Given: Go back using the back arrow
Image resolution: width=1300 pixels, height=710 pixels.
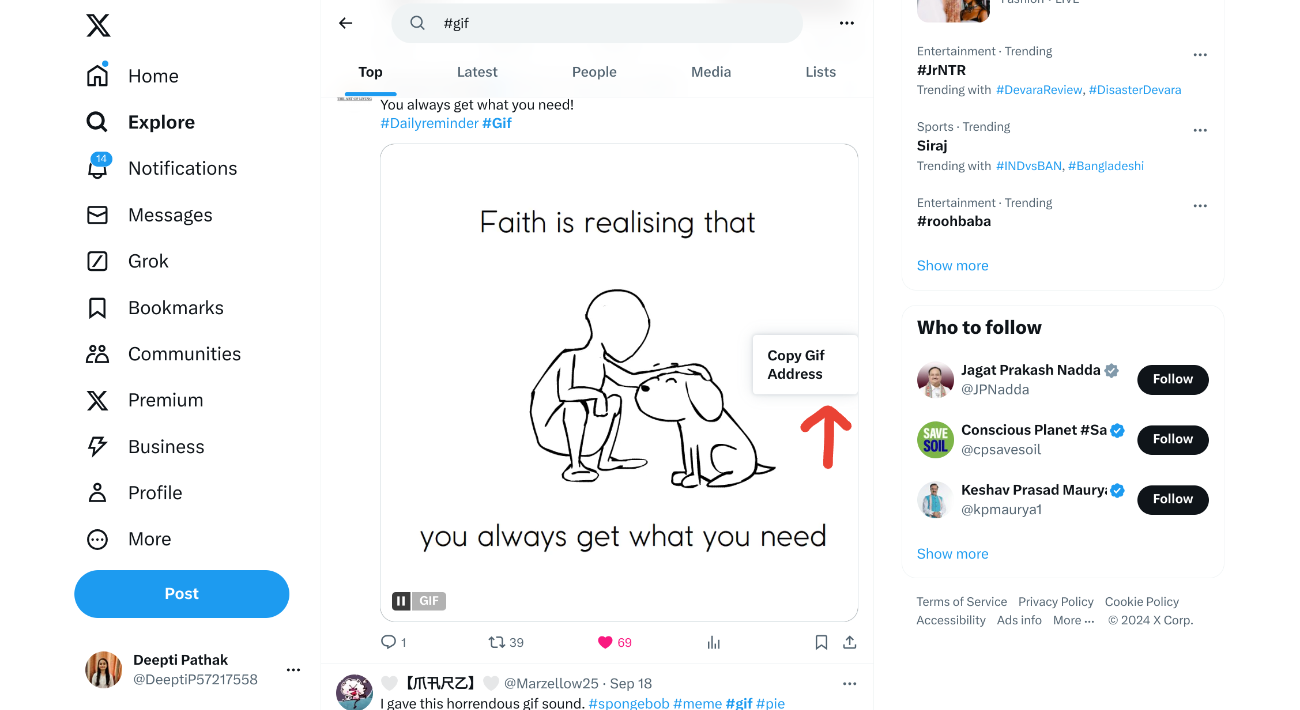Looking at the screenshot, I should point(345,22).
